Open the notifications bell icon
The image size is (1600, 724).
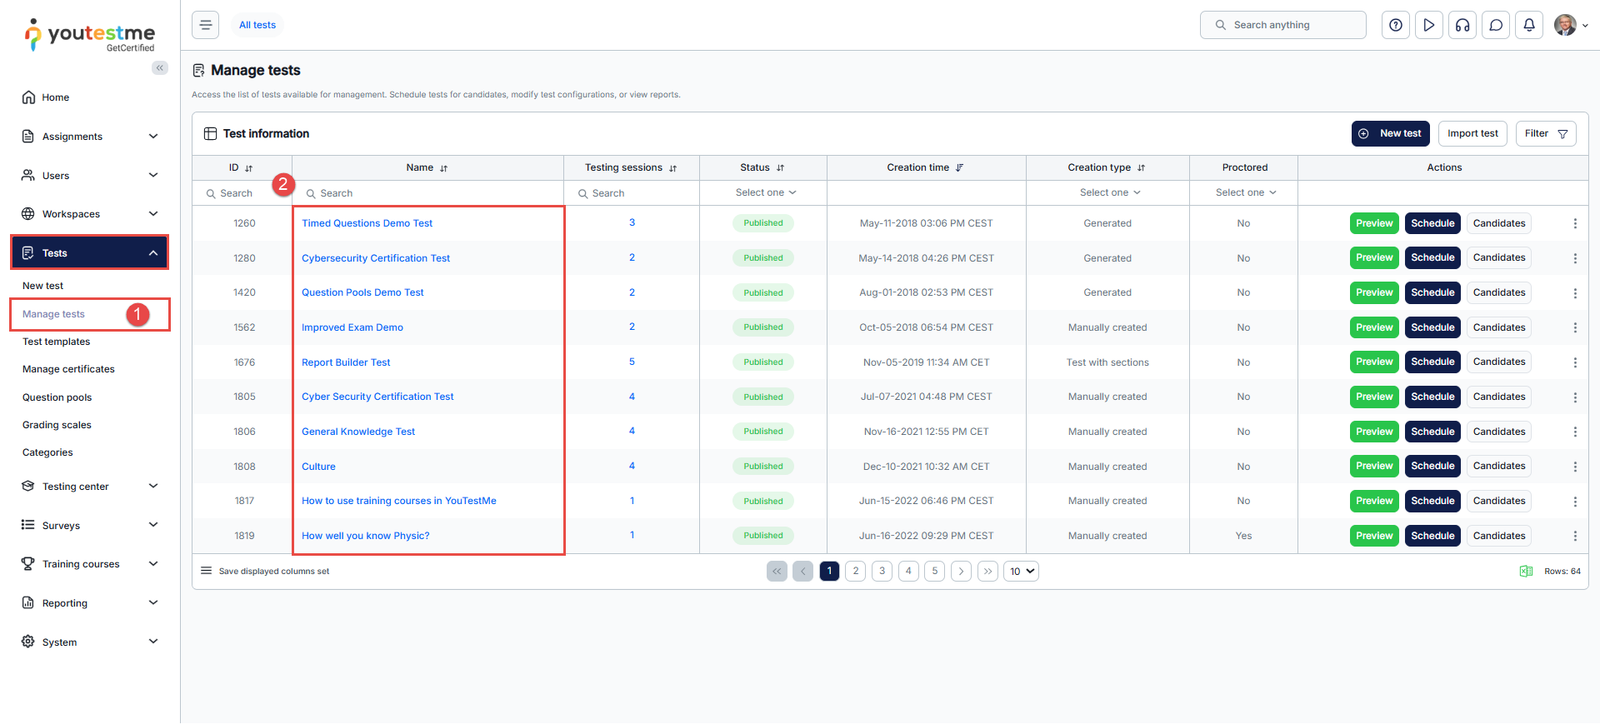tap(1529, 25)
